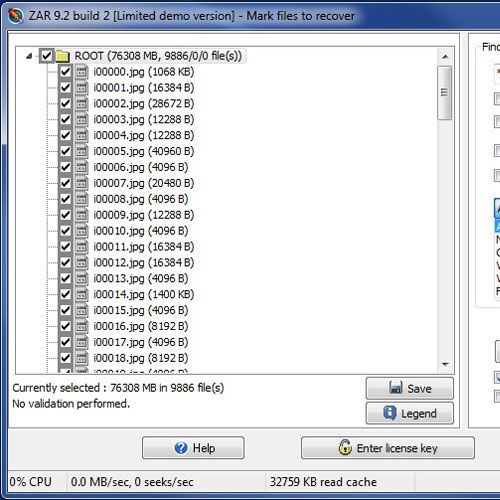This screenshot has height=500, width=500.
Task: Select i00004.jpg (12288 B) entry
Action: click(144, 135)
